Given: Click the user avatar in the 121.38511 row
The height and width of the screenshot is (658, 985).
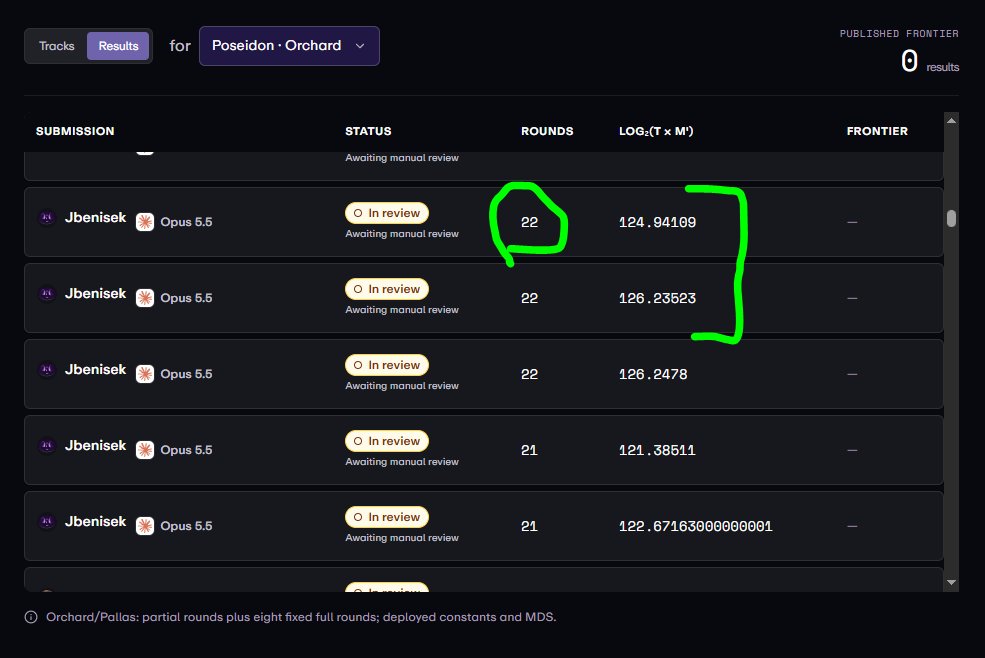Looking at the screenshot, I should (47, 446).
